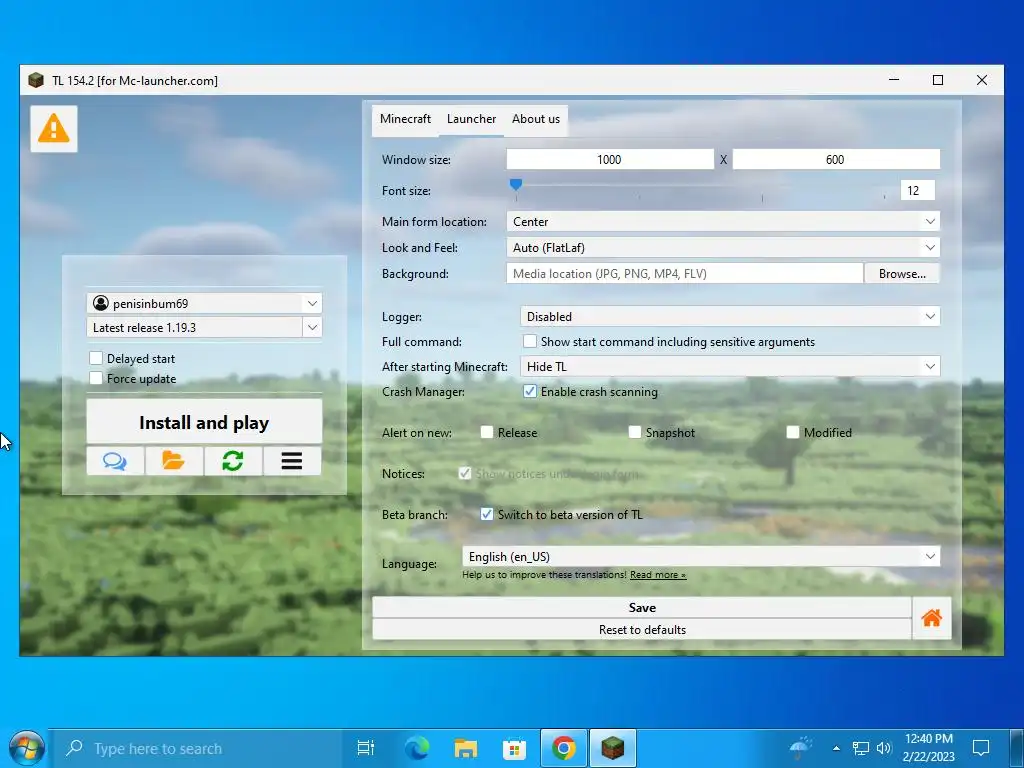The height and width of the screenshot is (768, 1024).
Task: Switch to the About us tab
Action: click(536, 120)
